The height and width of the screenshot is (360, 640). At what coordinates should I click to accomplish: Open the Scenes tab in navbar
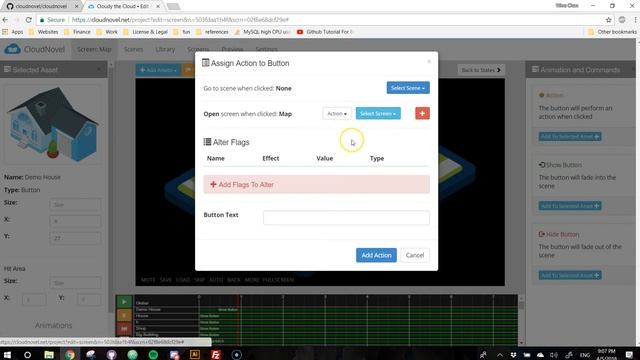(x=133, y=49)
